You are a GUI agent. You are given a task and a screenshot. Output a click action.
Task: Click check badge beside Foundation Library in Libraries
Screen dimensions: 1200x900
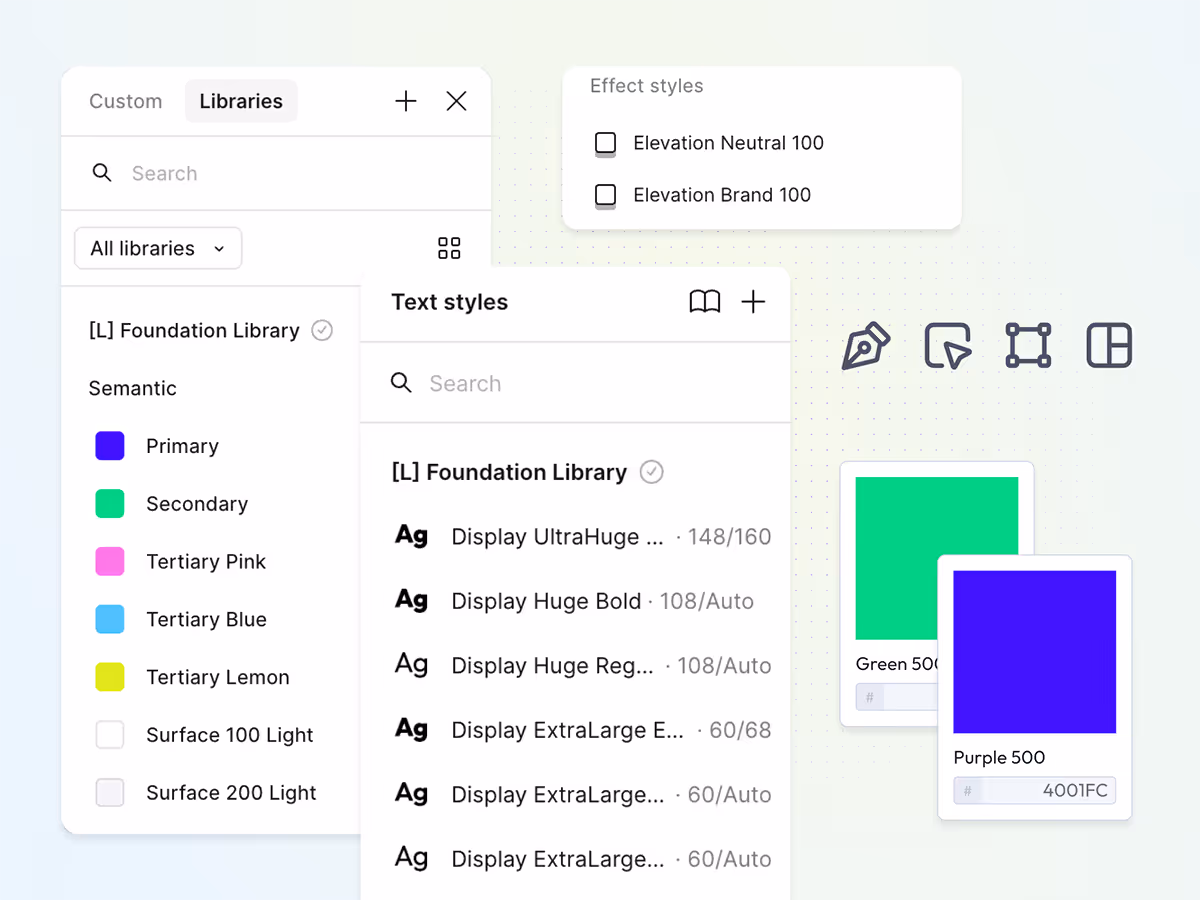click(322, 330)
